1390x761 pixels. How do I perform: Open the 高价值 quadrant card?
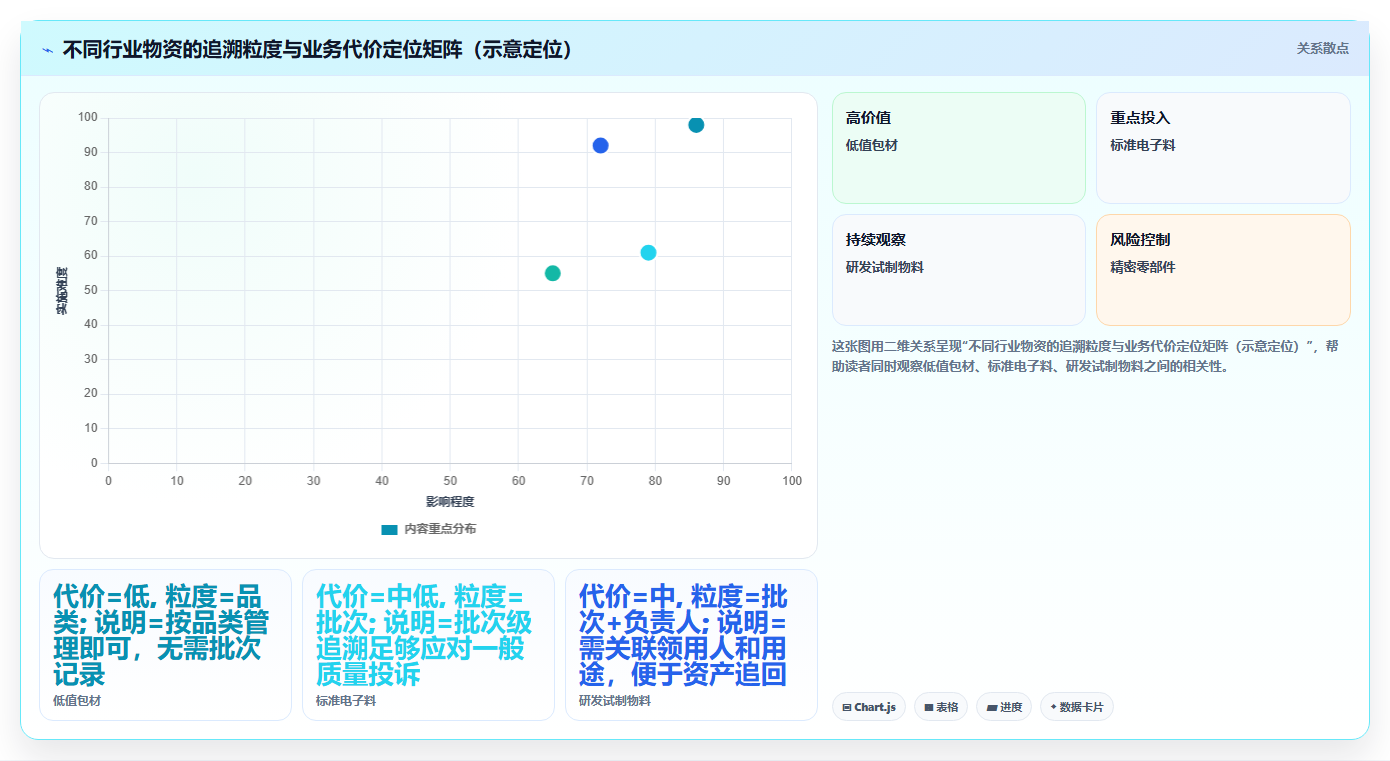958,148
